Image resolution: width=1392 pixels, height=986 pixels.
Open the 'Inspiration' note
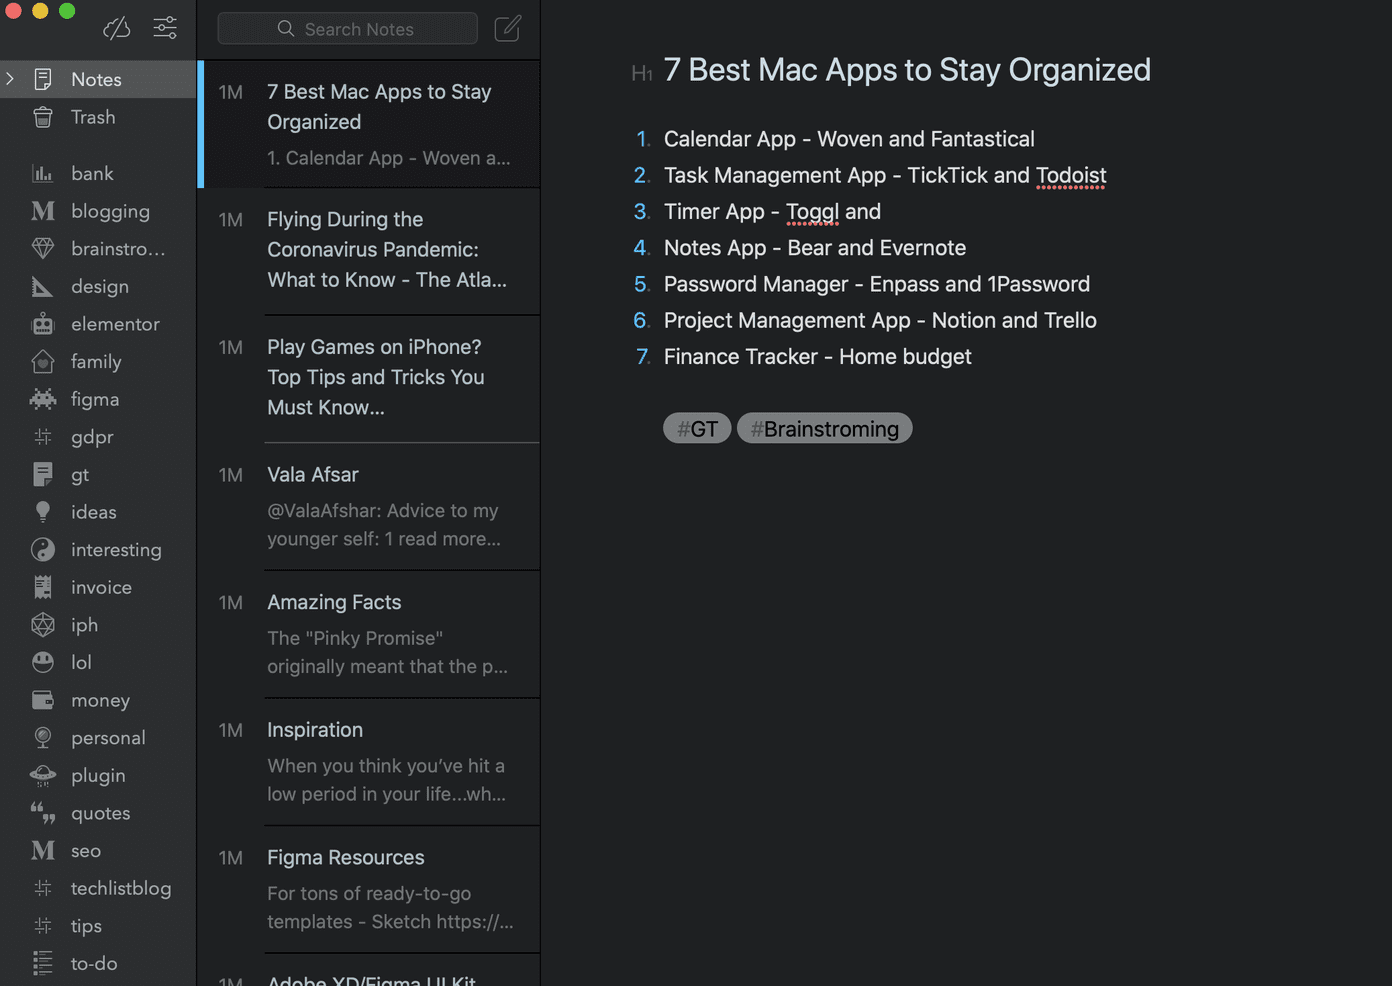(x=370, y=762)
